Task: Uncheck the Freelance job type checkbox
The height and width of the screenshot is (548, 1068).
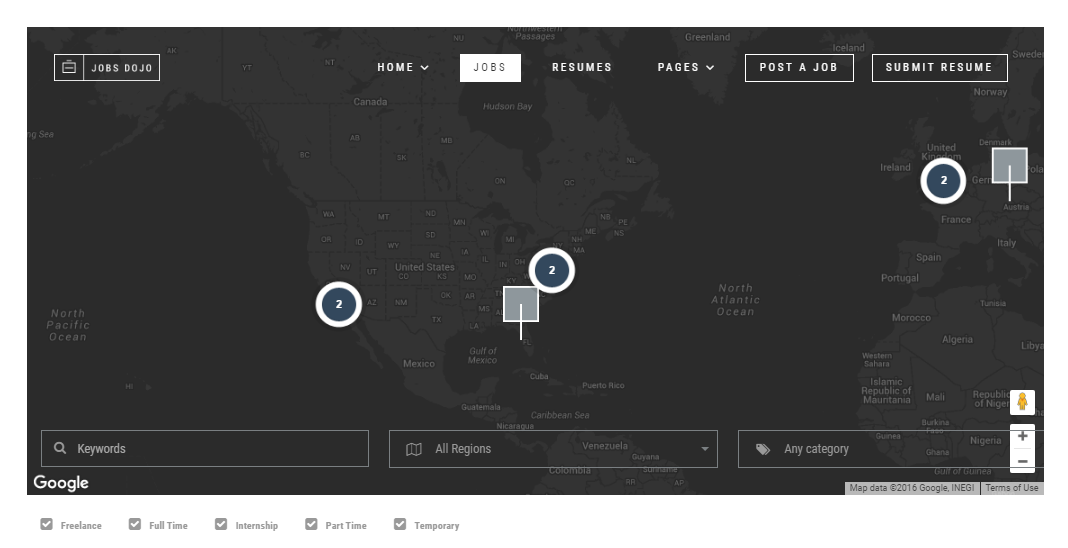Action: tap(46, 524)
